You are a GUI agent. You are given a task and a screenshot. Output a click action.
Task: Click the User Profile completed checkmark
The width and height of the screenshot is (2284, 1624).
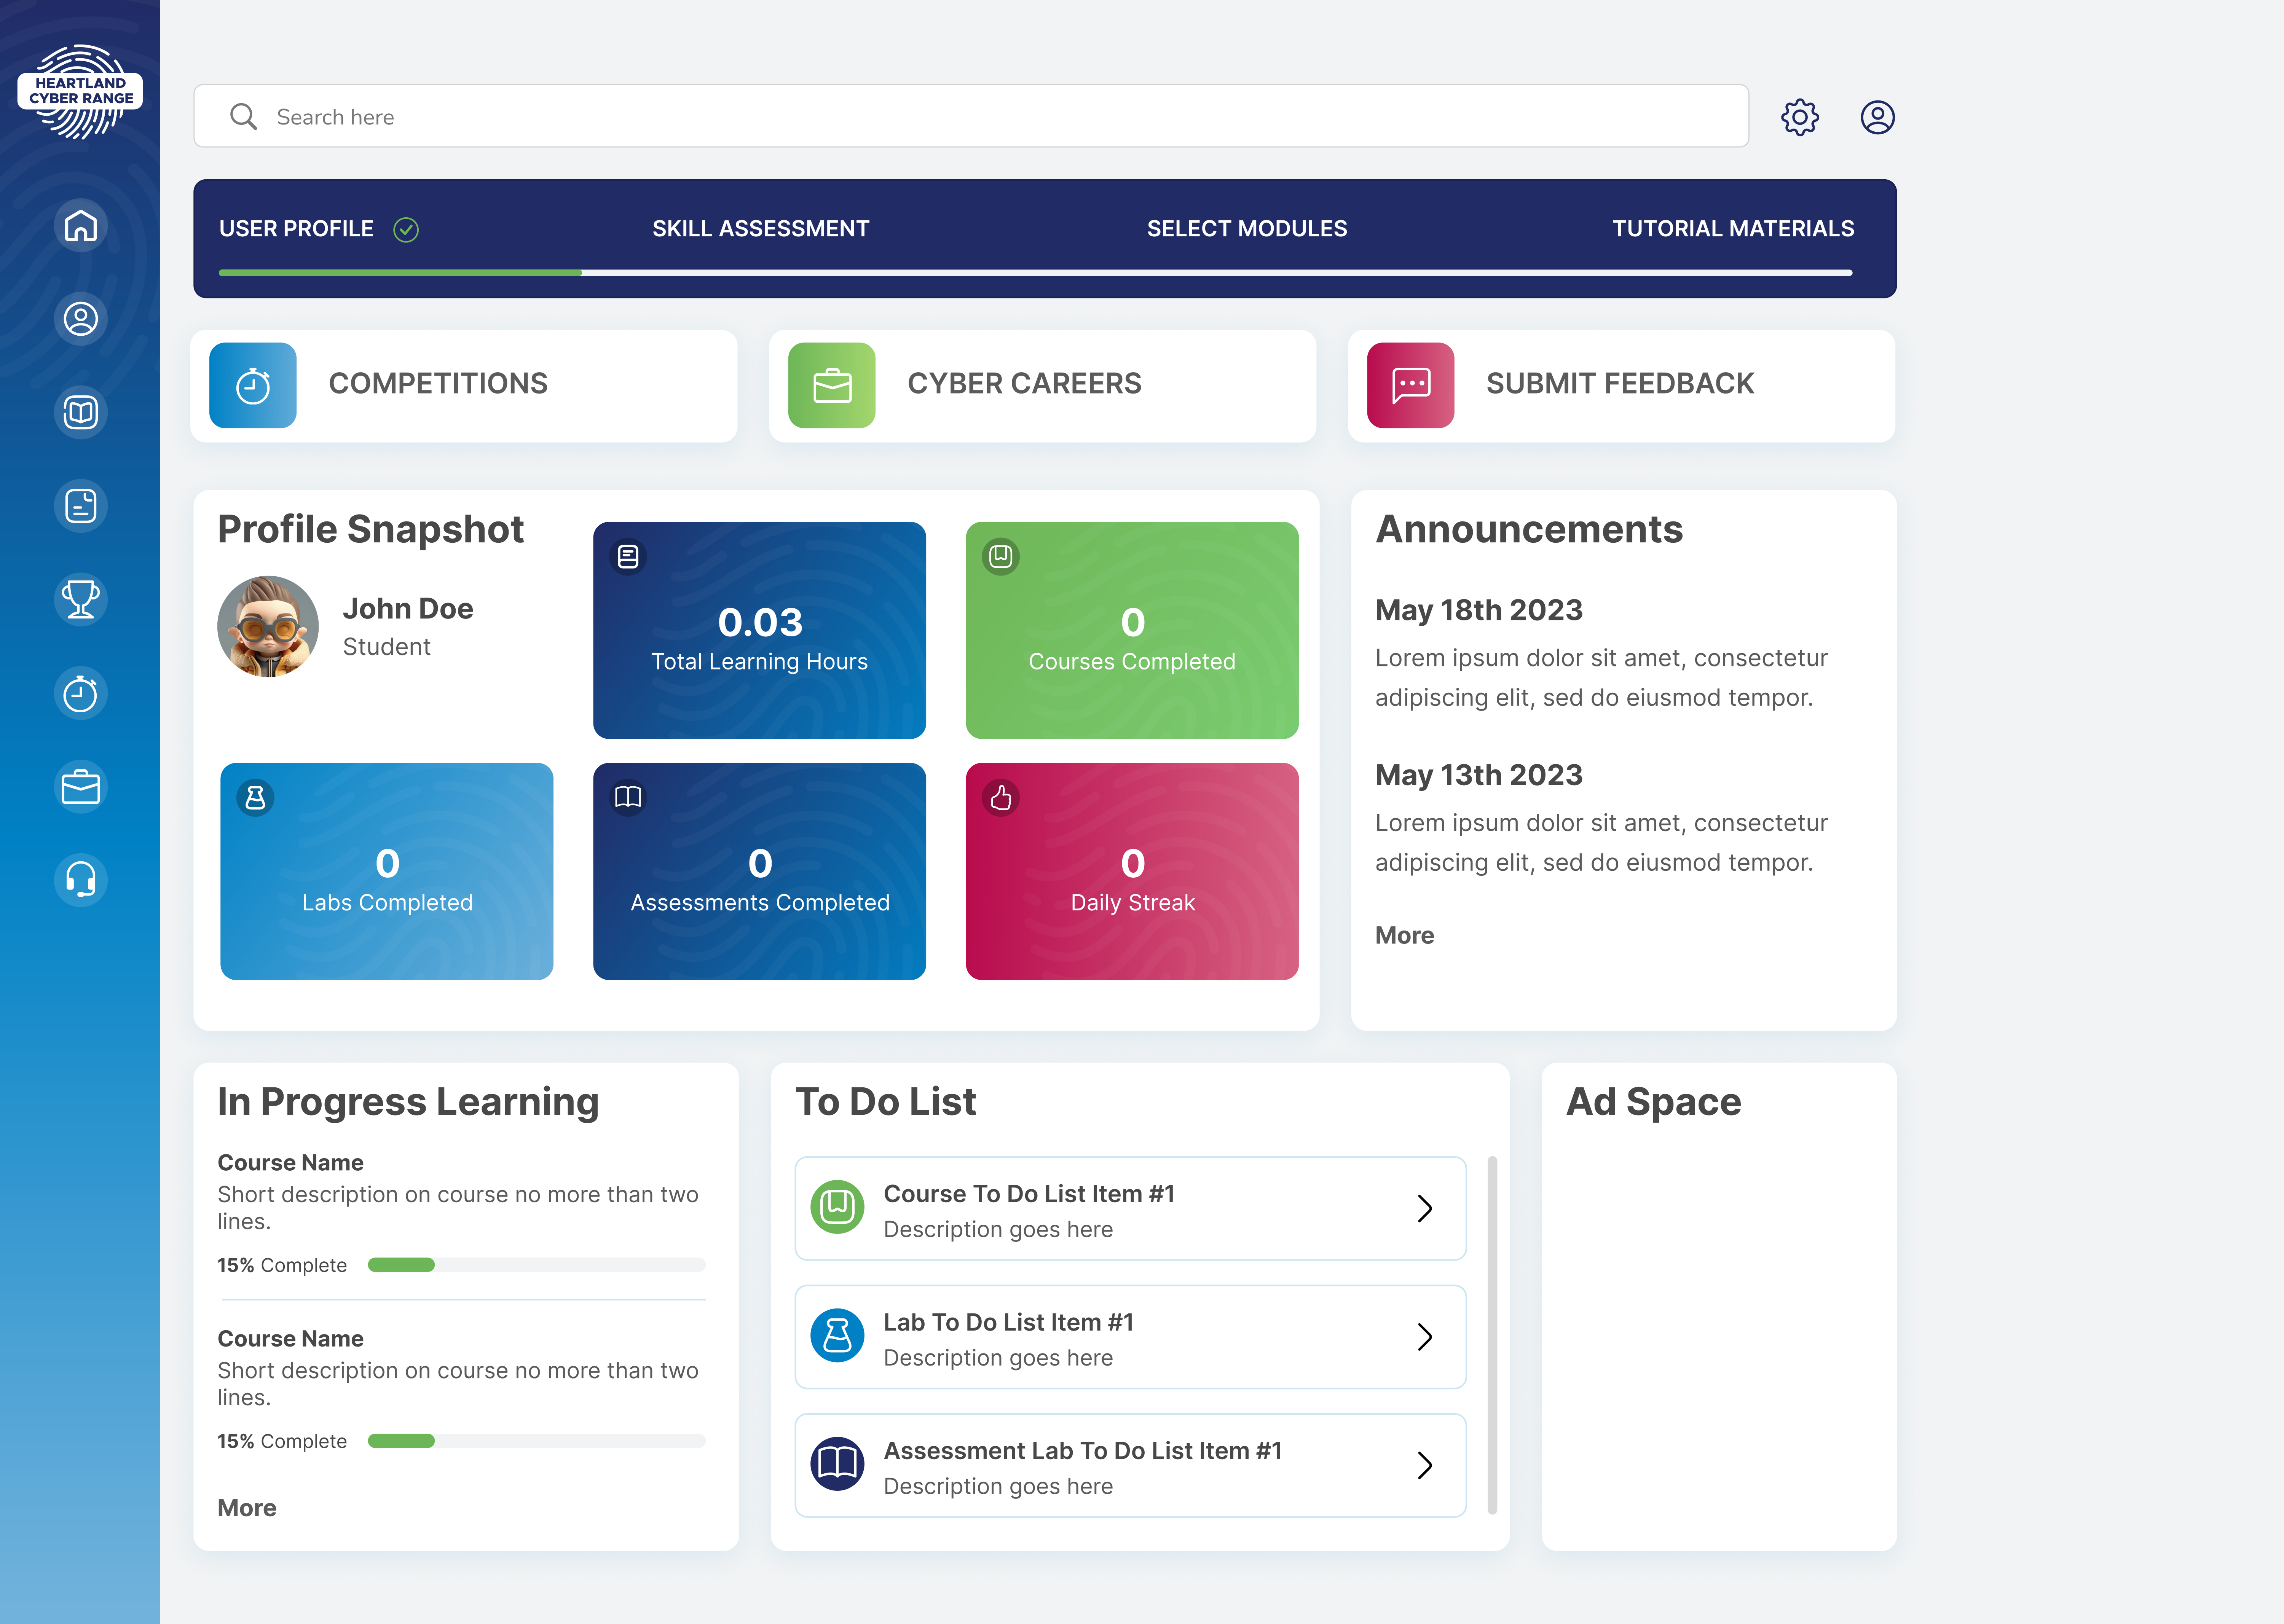(x=406, y=230)
